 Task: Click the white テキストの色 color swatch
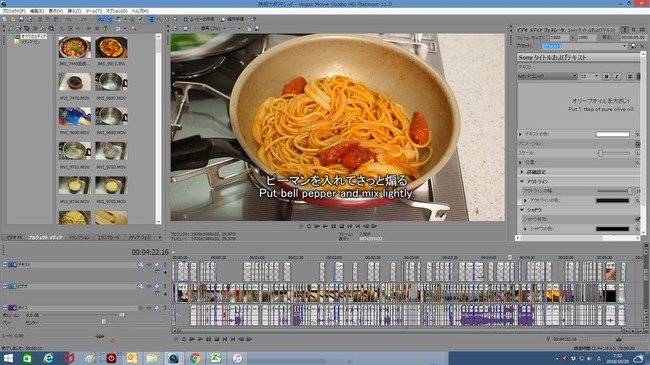(613, 134)
